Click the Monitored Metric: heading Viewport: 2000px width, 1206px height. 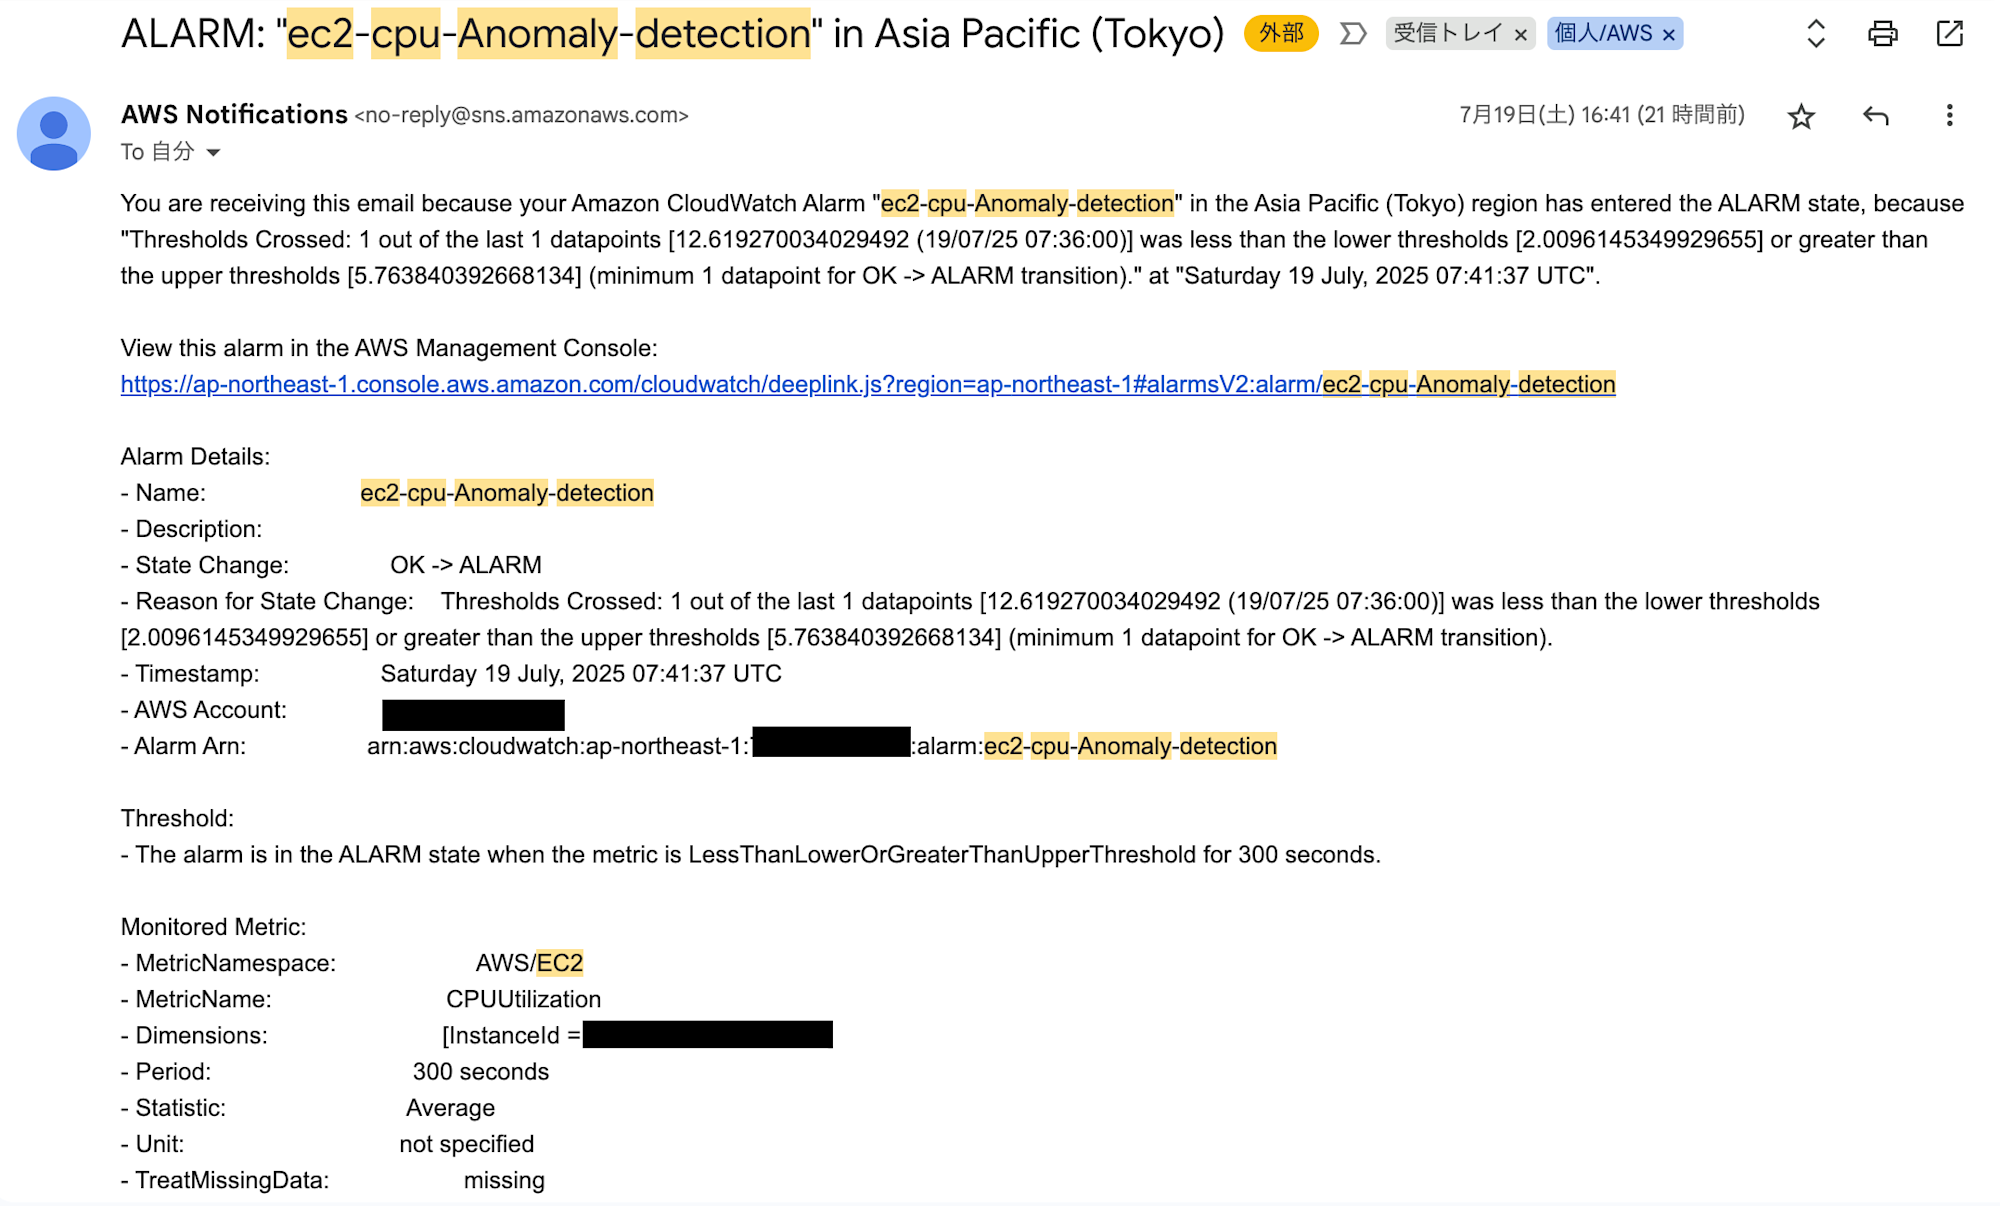click(213, 927)
